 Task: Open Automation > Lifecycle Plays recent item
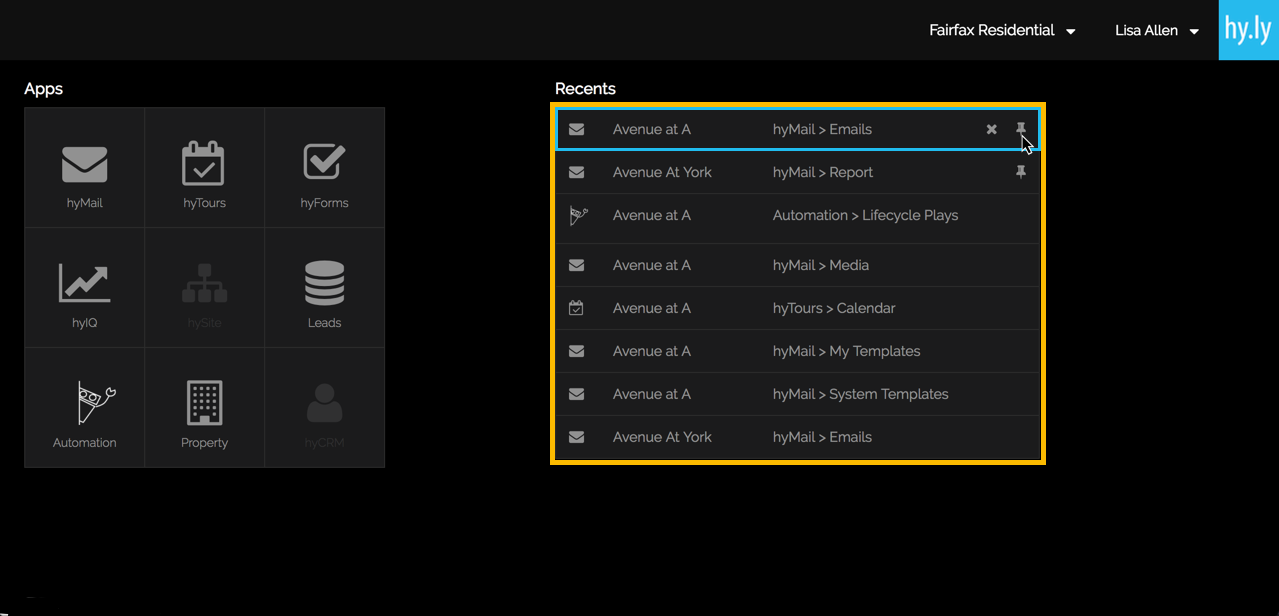point(798,218)
